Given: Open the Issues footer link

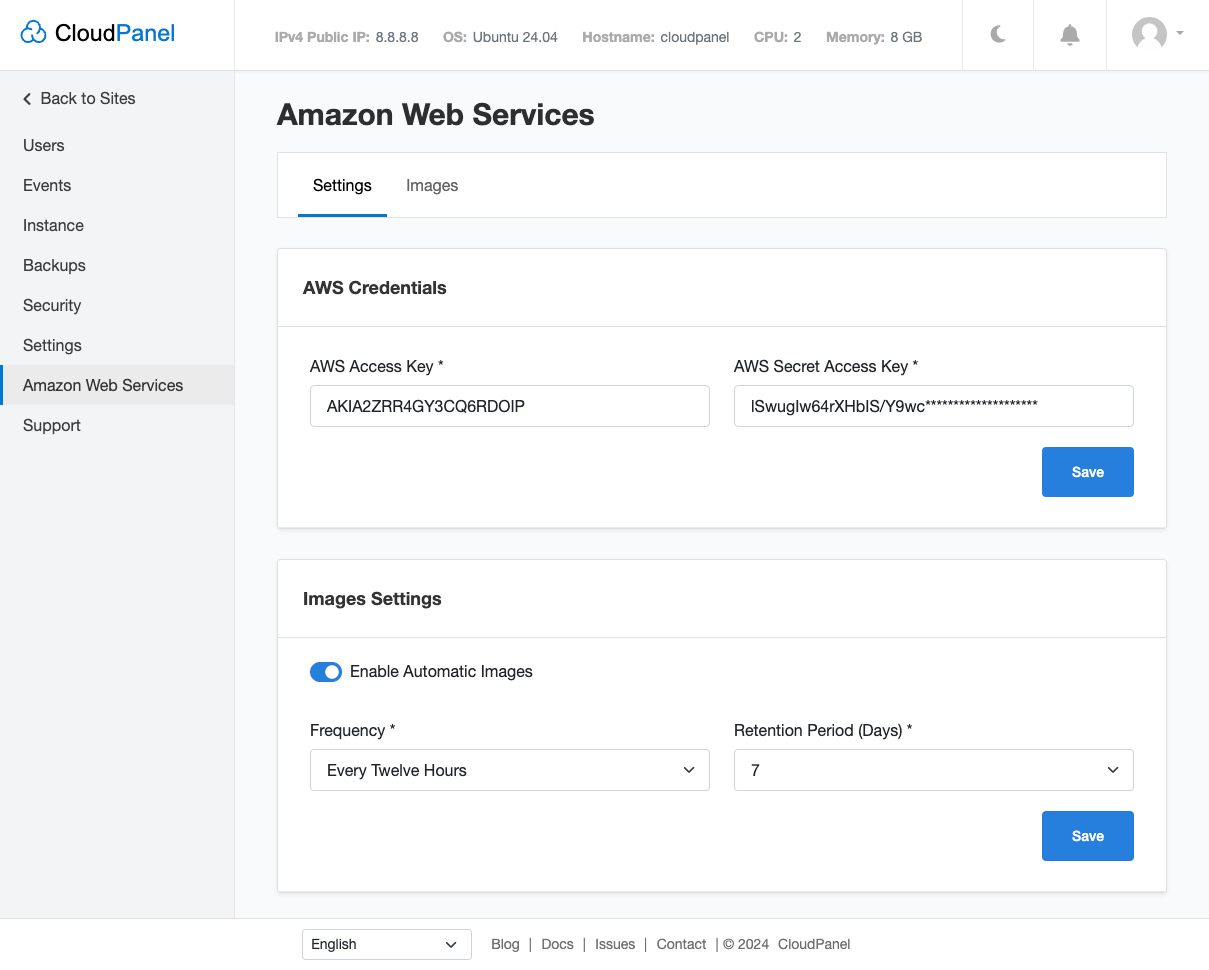Looking at the screenshot, I should click(x=614, y=944).
